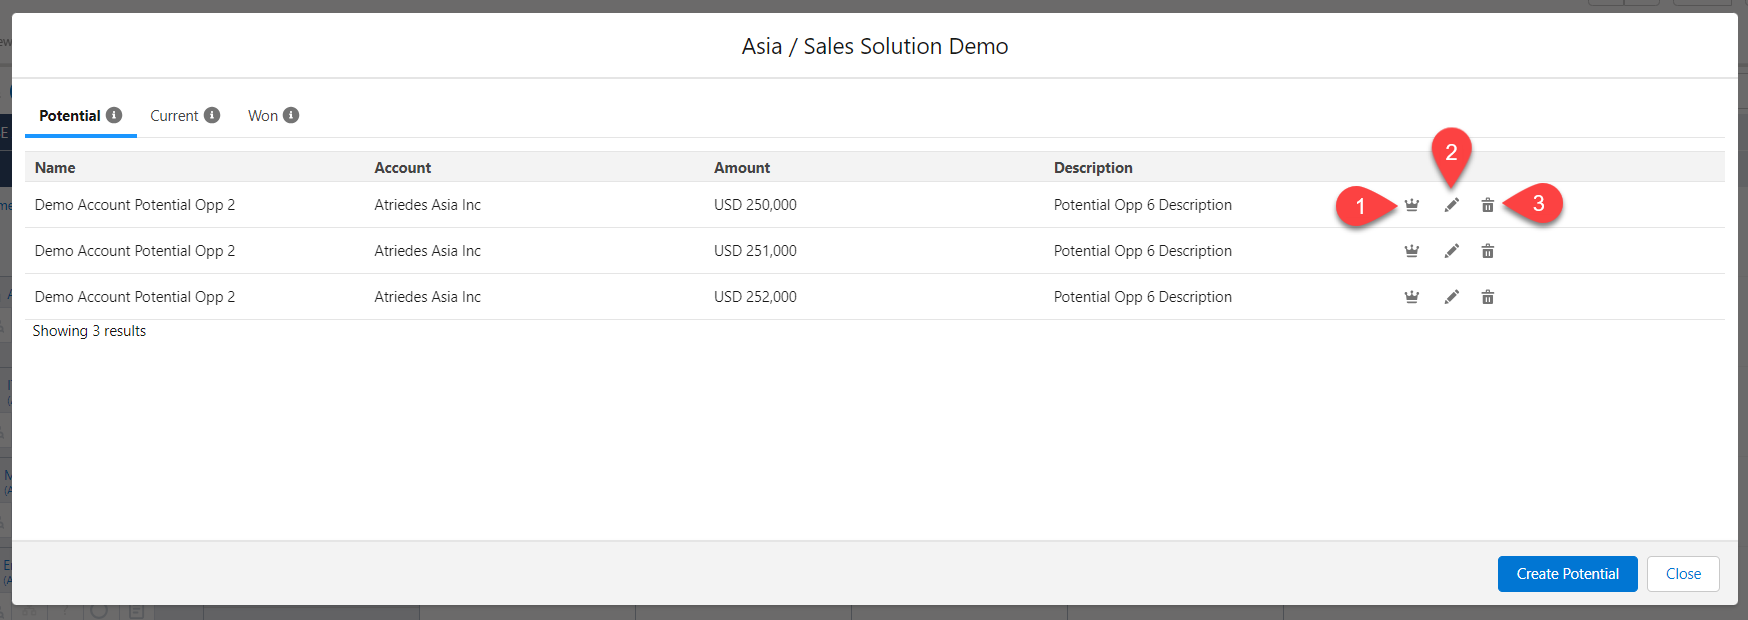Switch to the Current tab
Viewport: 1748px width, 620px height.
(x=174, y=116)
